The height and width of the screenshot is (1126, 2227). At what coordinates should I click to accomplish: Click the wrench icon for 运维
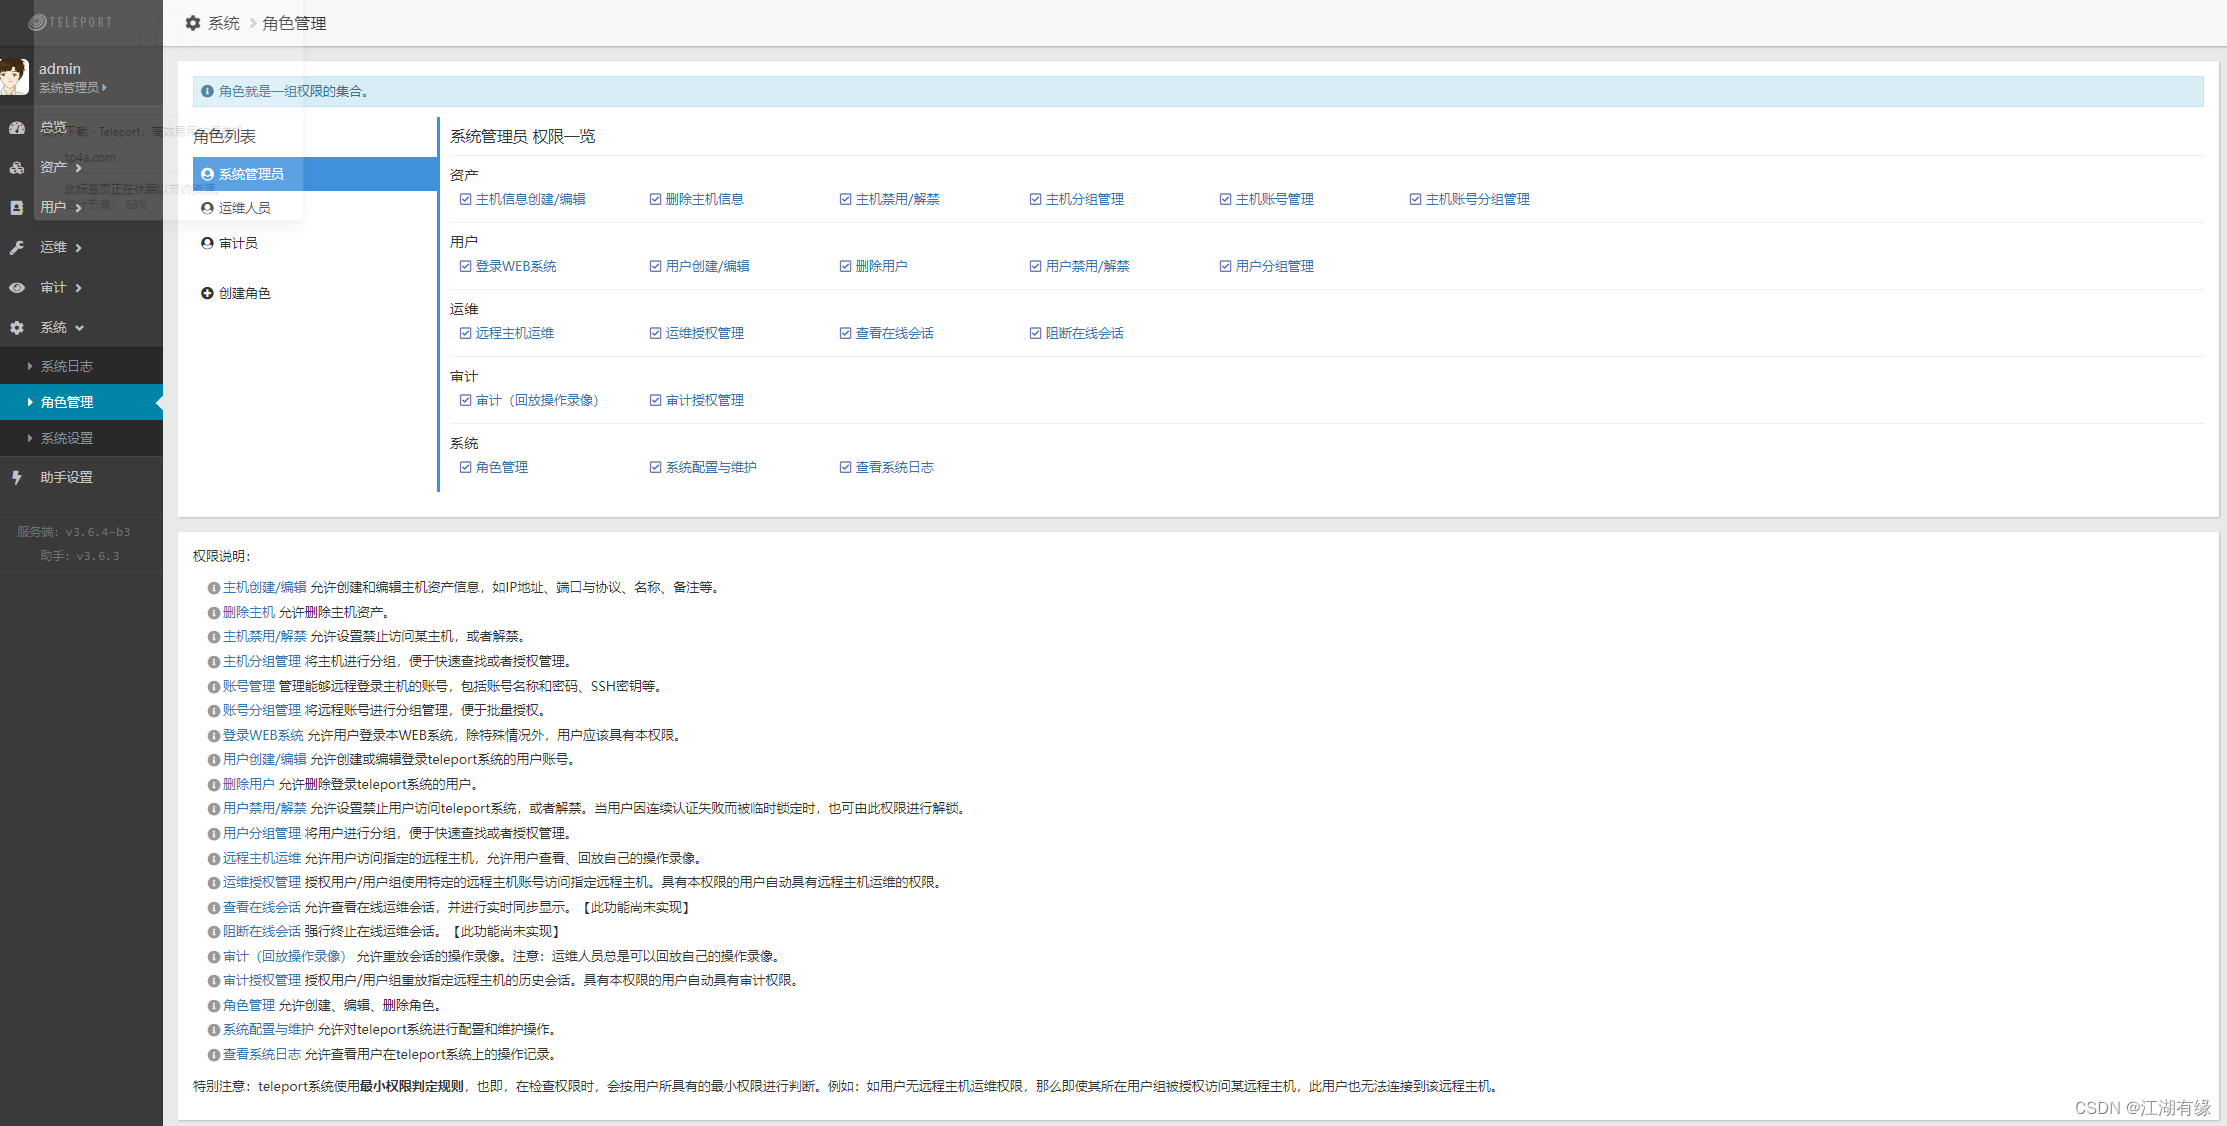pyautogui.click(x=17, y=248)
